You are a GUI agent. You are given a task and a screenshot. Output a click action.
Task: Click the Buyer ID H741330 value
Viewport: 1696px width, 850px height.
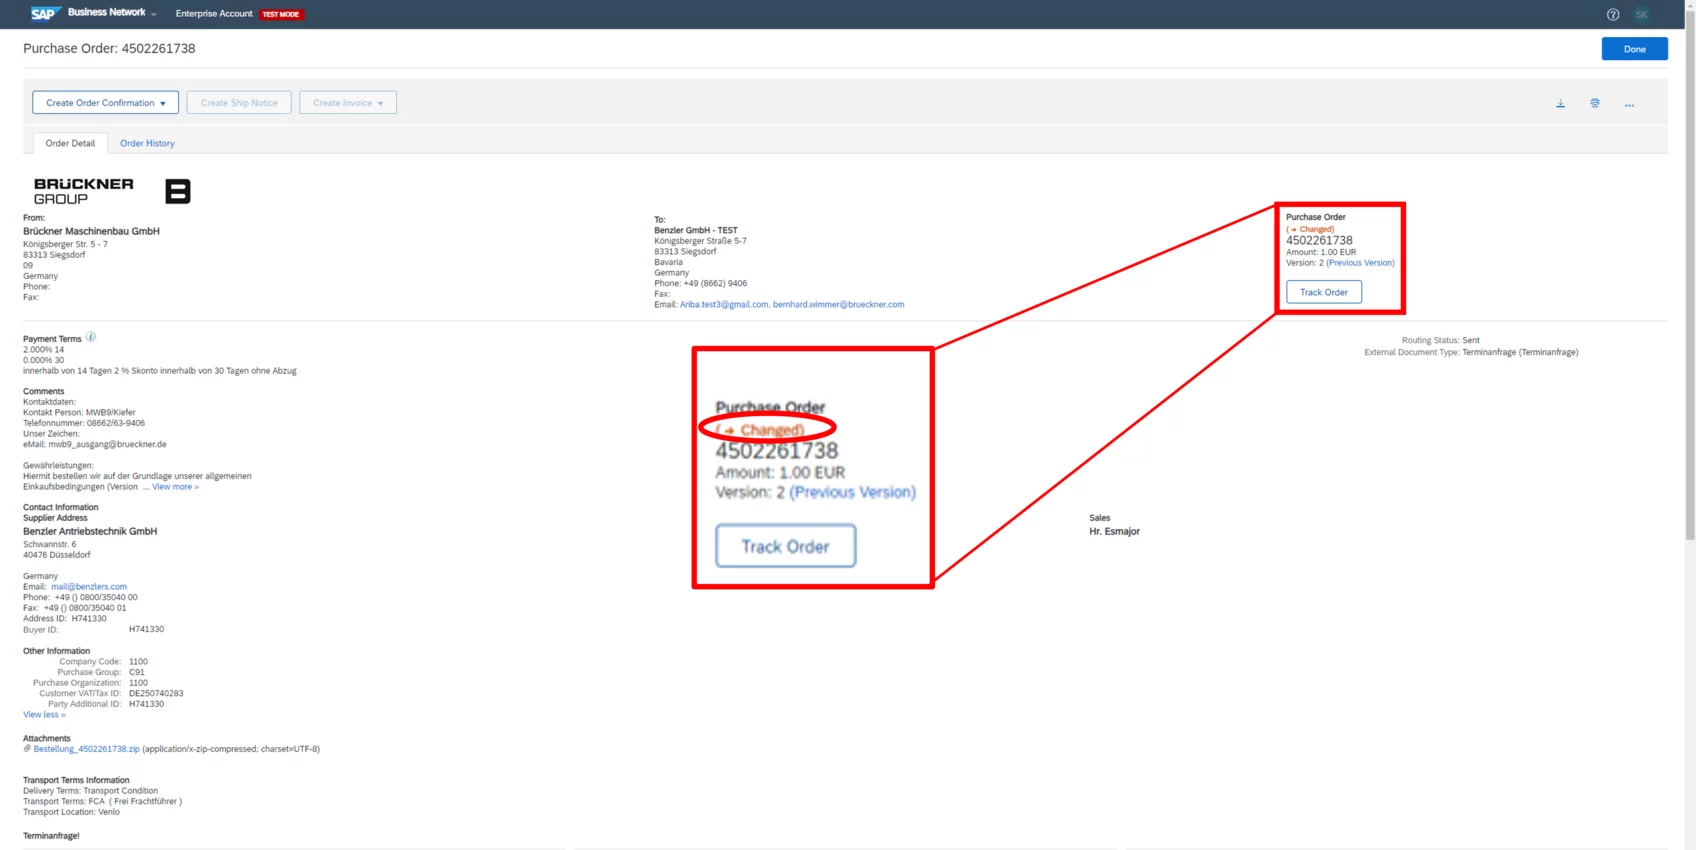click(146, 630)
